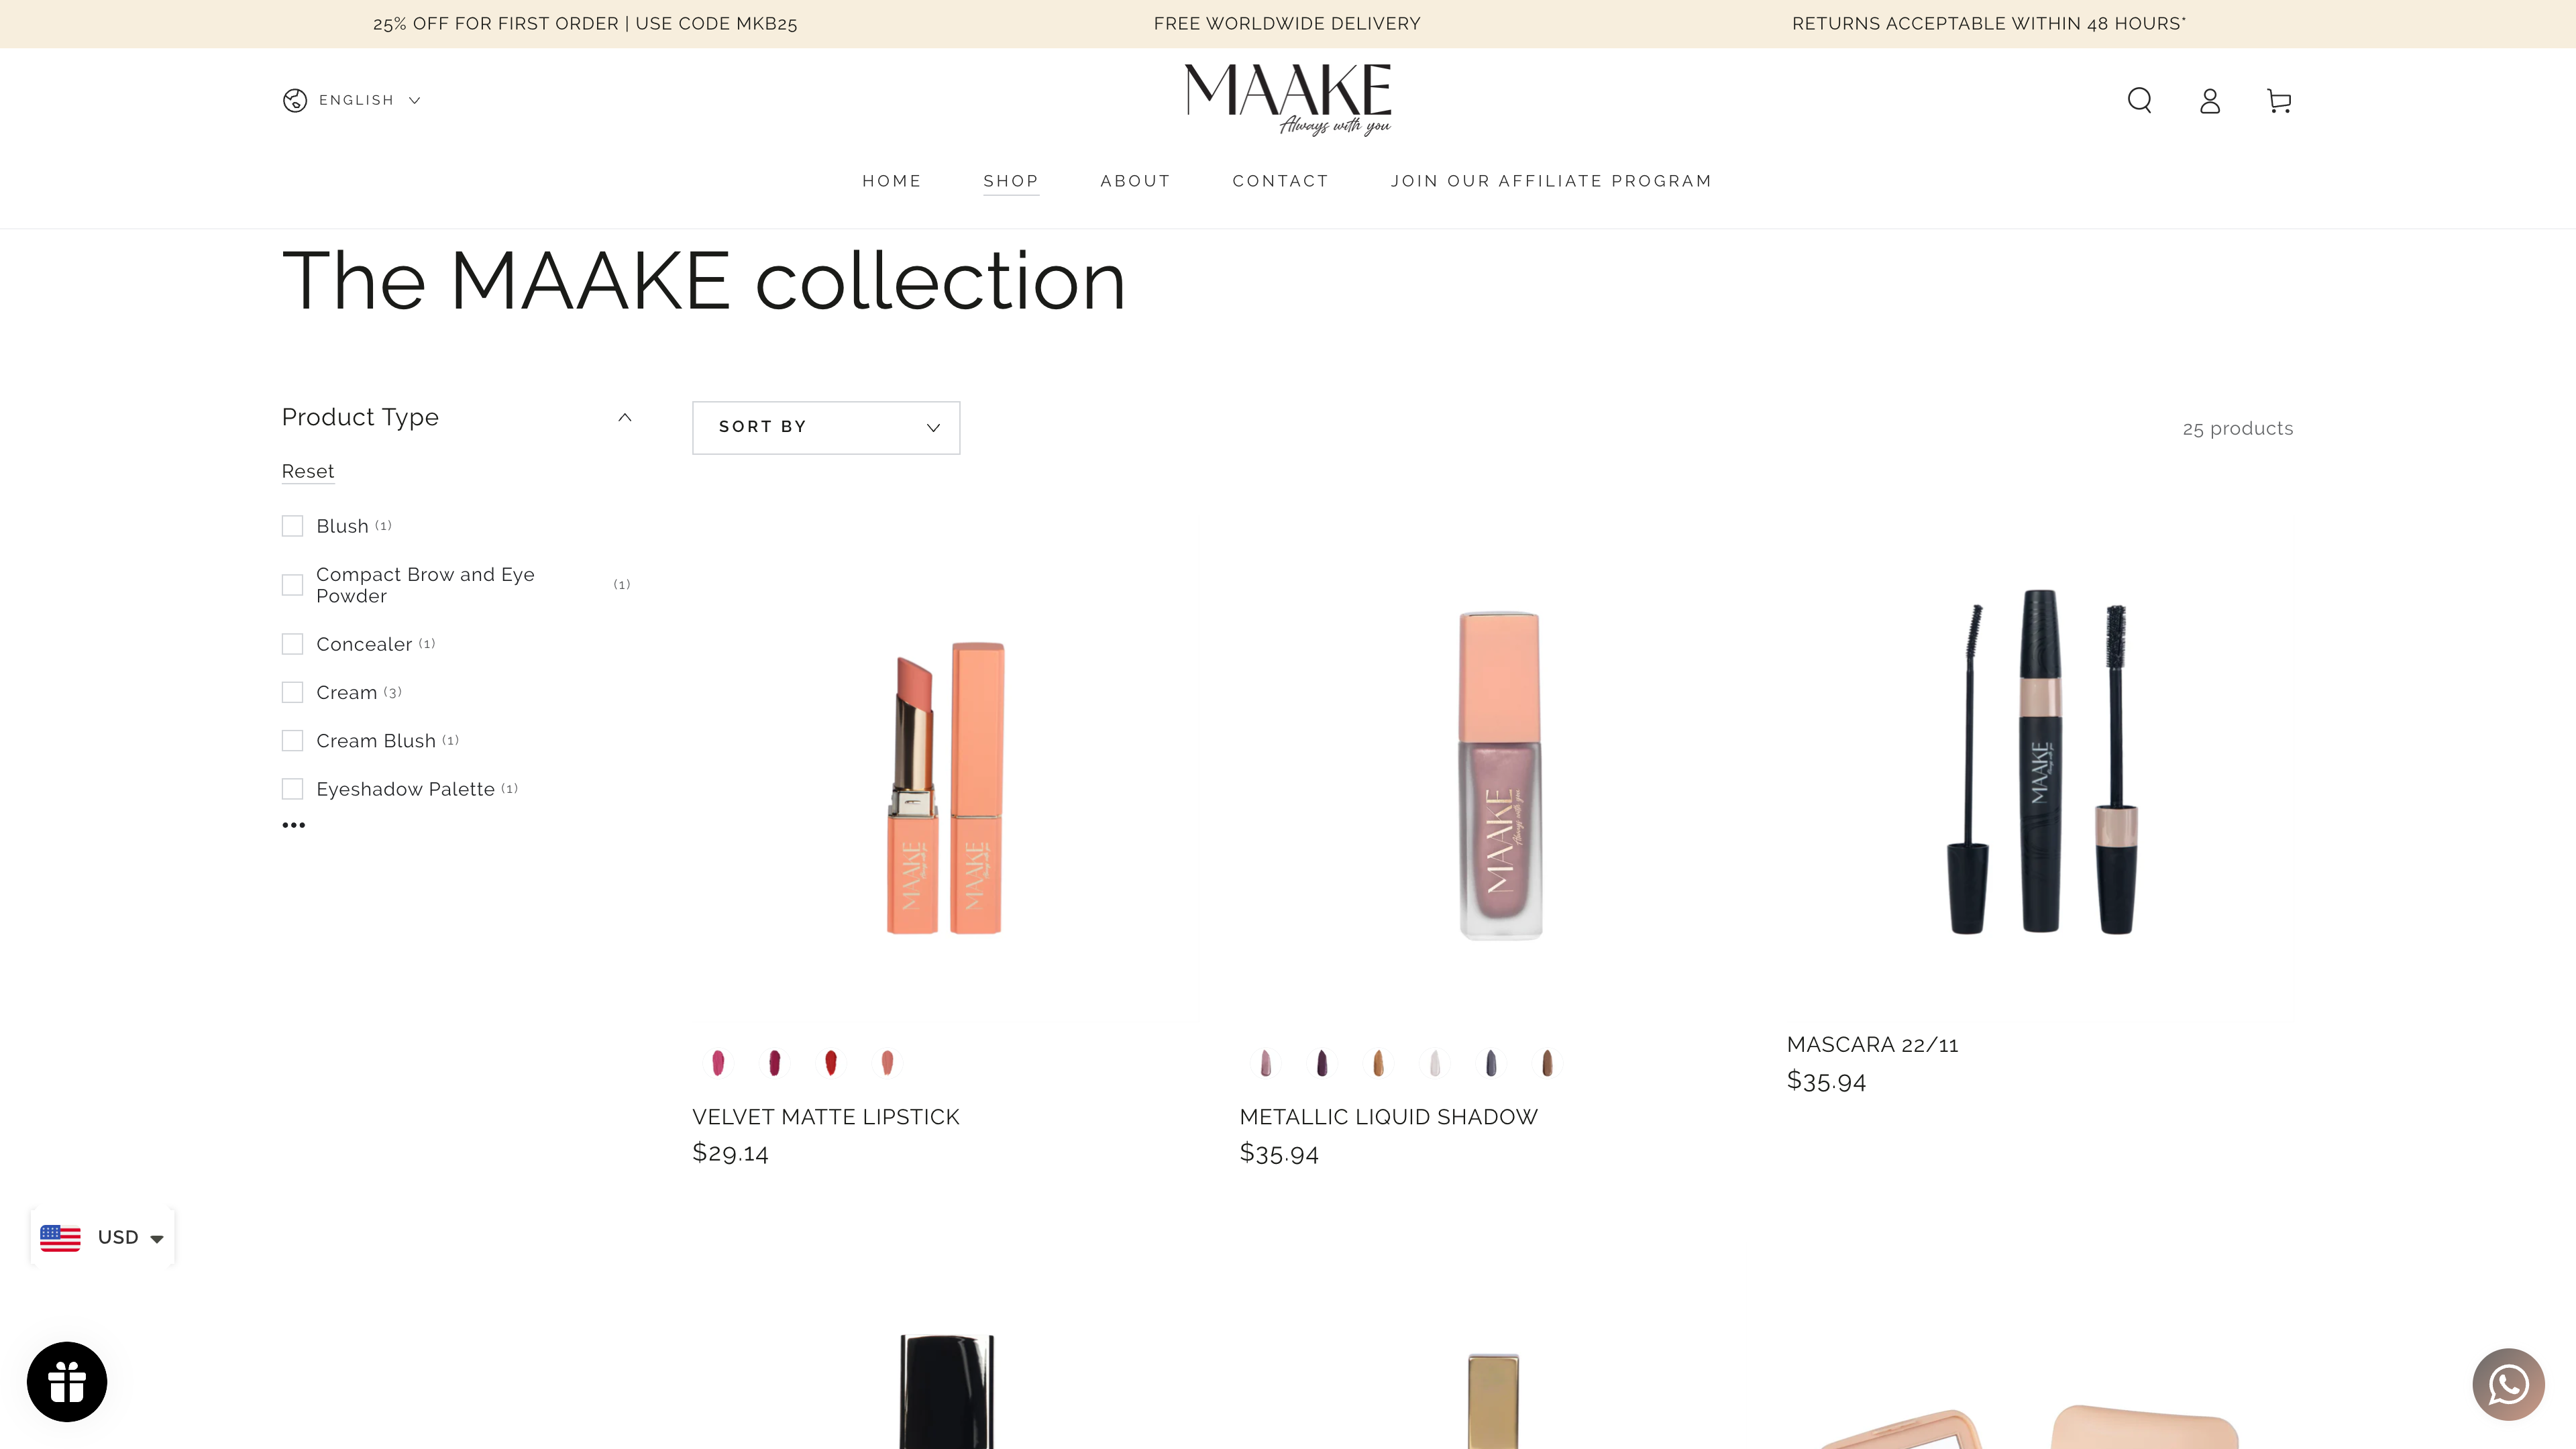Check the Blush filter checkbox
This screenshot has width=2576, height=1449.
[x=292, y=526]
